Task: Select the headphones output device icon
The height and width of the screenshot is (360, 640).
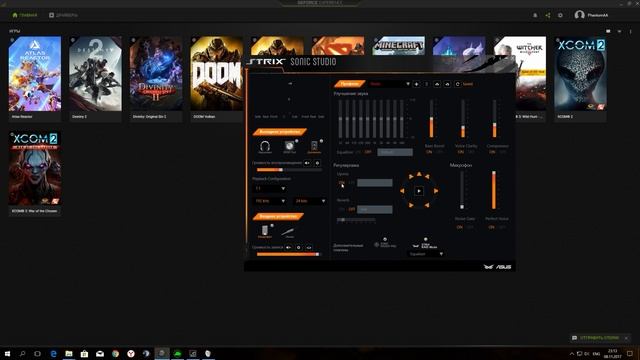Action: (265, 146)
